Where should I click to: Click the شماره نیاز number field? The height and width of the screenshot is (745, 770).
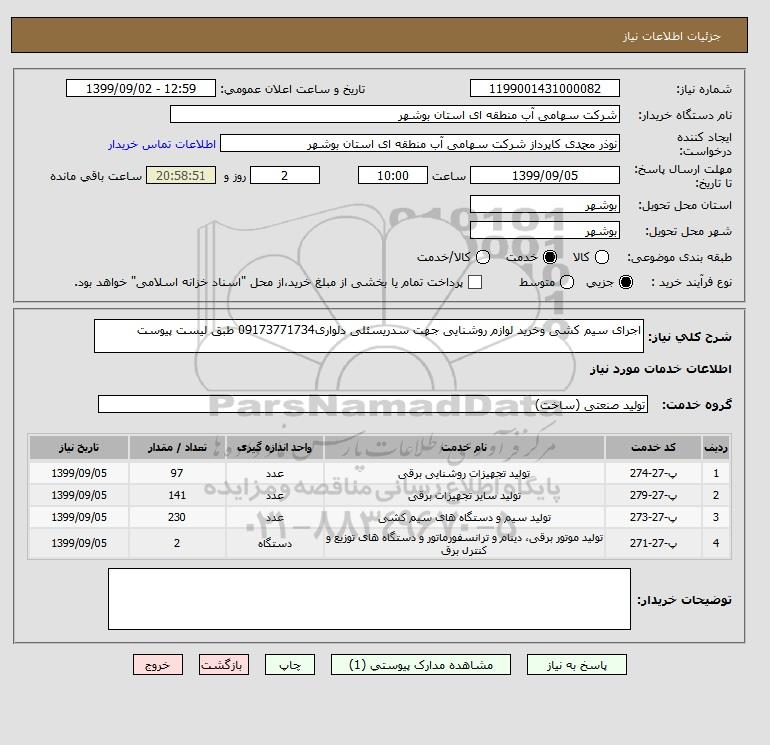545,88
